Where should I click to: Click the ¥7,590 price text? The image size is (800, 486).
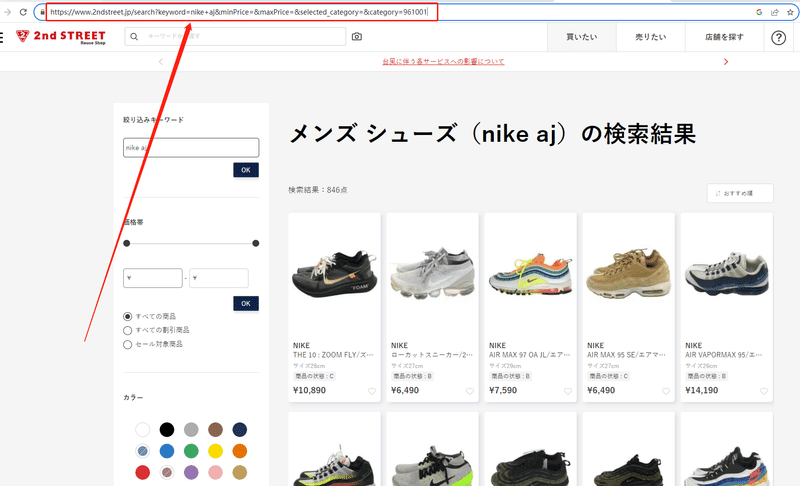point(503,390)
